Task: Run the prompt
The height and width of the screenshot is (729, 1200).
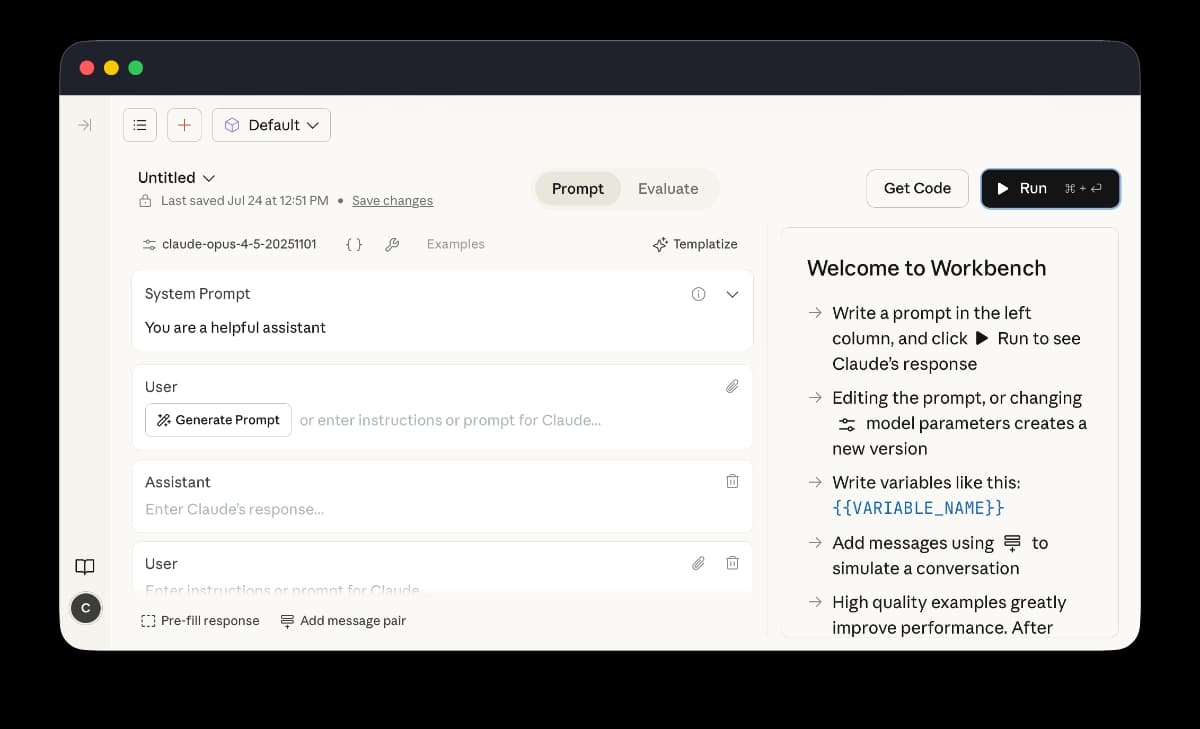Action: 1050,188
